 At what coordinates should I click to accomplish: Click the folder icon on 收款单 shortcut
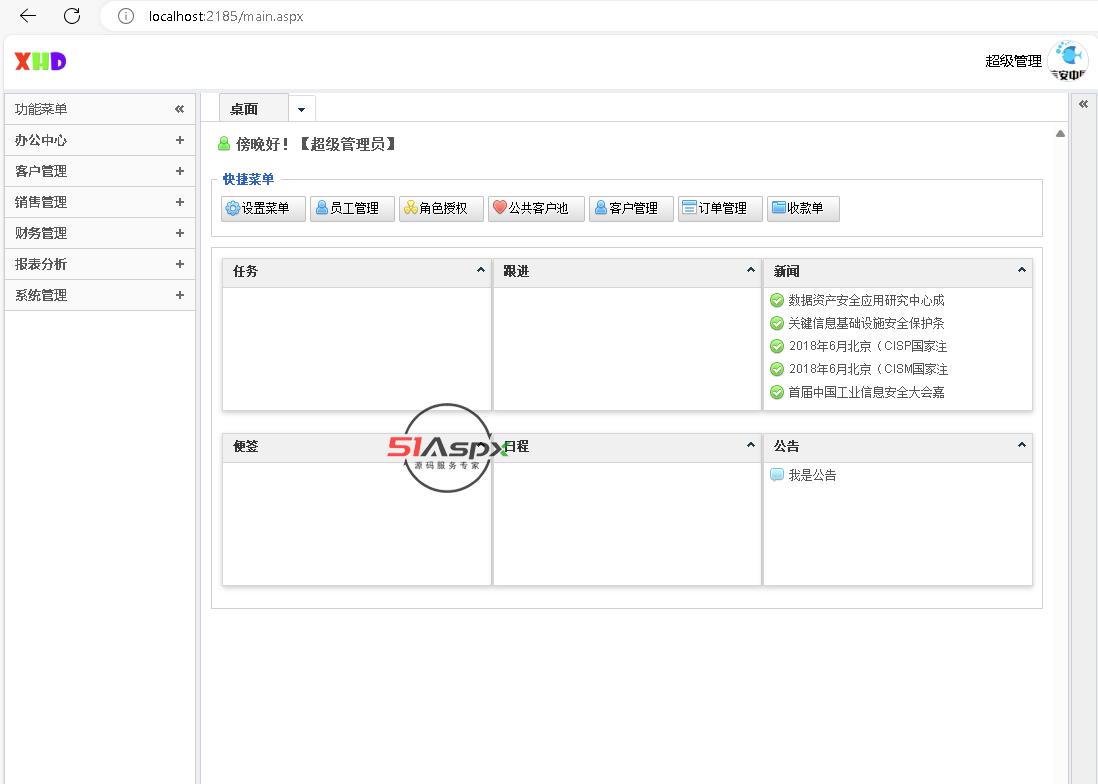click(778, 208)
